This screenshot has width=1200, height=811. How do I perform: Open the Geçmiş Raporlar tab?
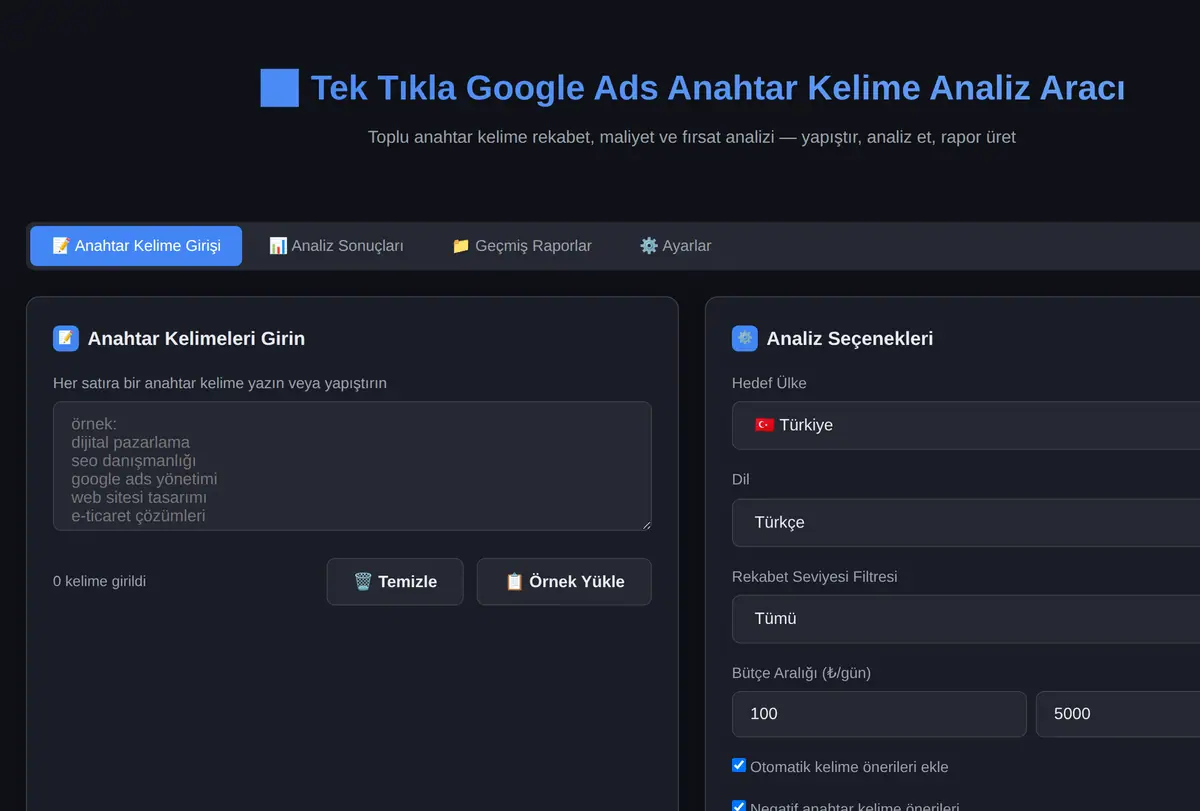coord(521,246)
